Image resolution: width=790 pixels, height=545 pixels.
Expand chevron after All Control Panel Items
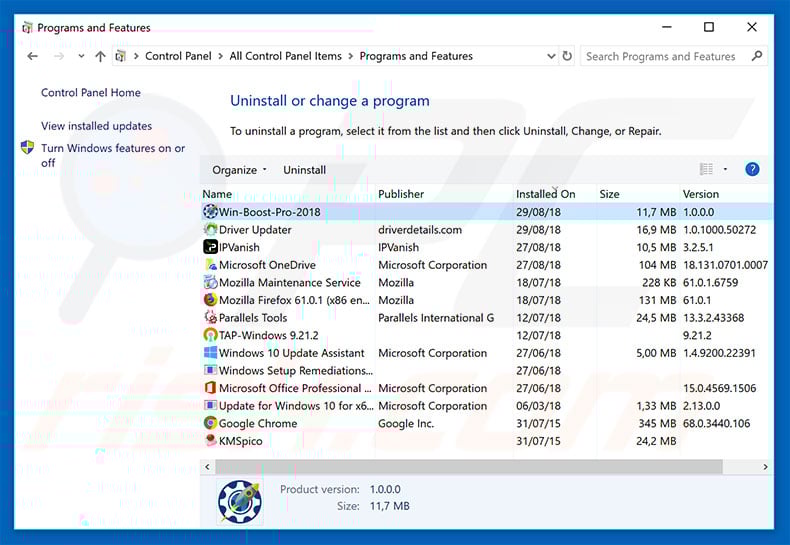351,56
